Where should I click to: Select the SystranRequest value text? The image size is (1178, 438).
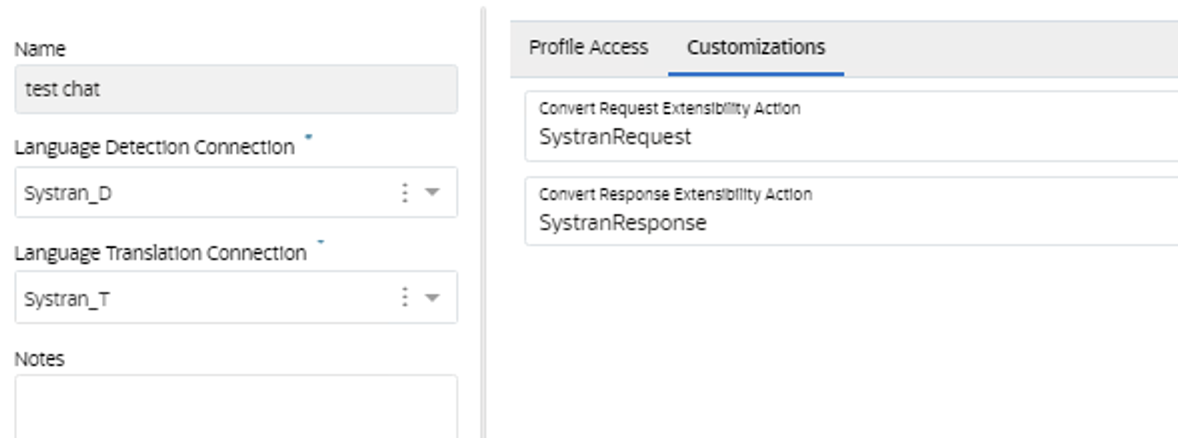pos(615,137)
